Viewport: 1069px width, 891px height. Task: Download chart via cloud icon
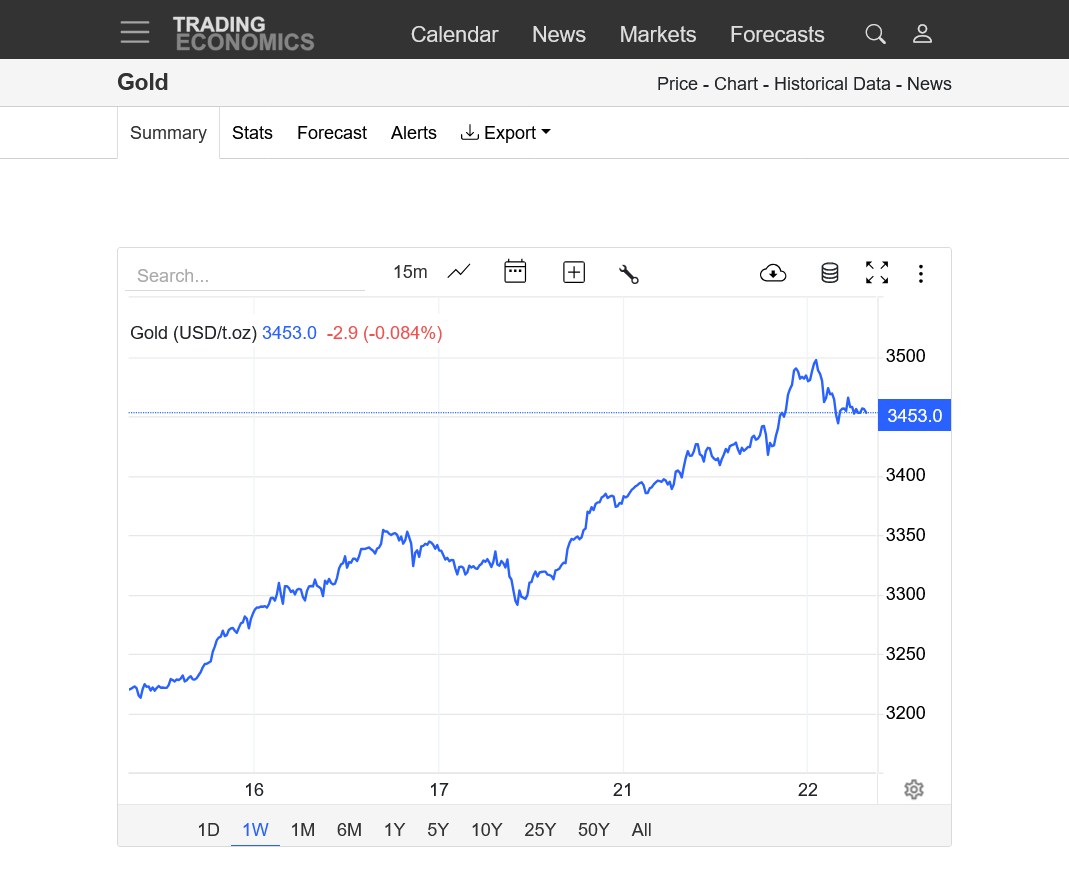pyautogui.click(x=773, y=273)
